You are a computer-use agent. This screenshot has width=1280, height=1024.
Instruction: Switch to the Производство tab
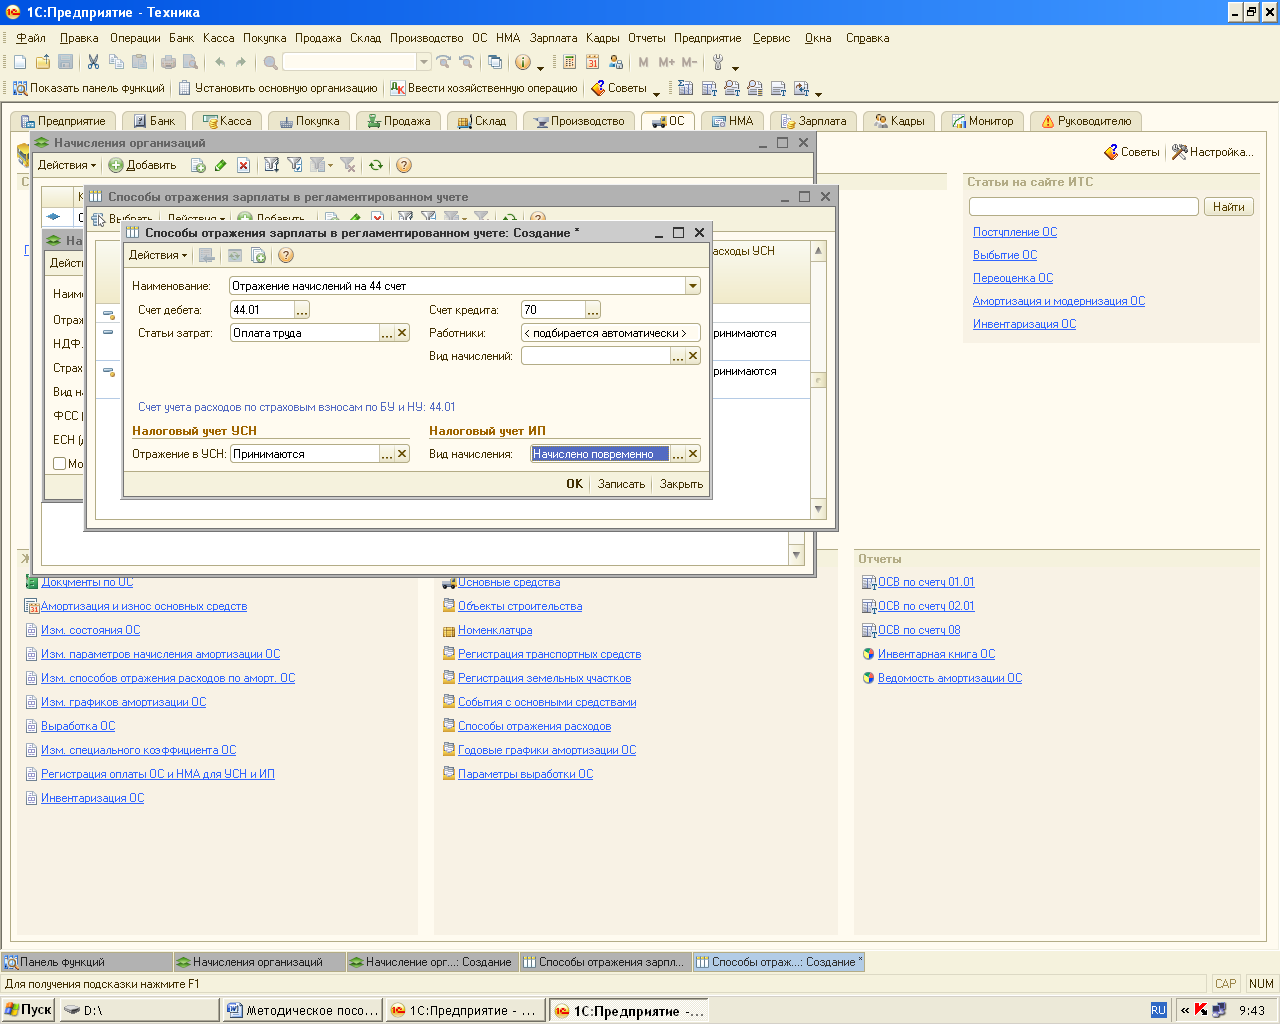[579, 121]
